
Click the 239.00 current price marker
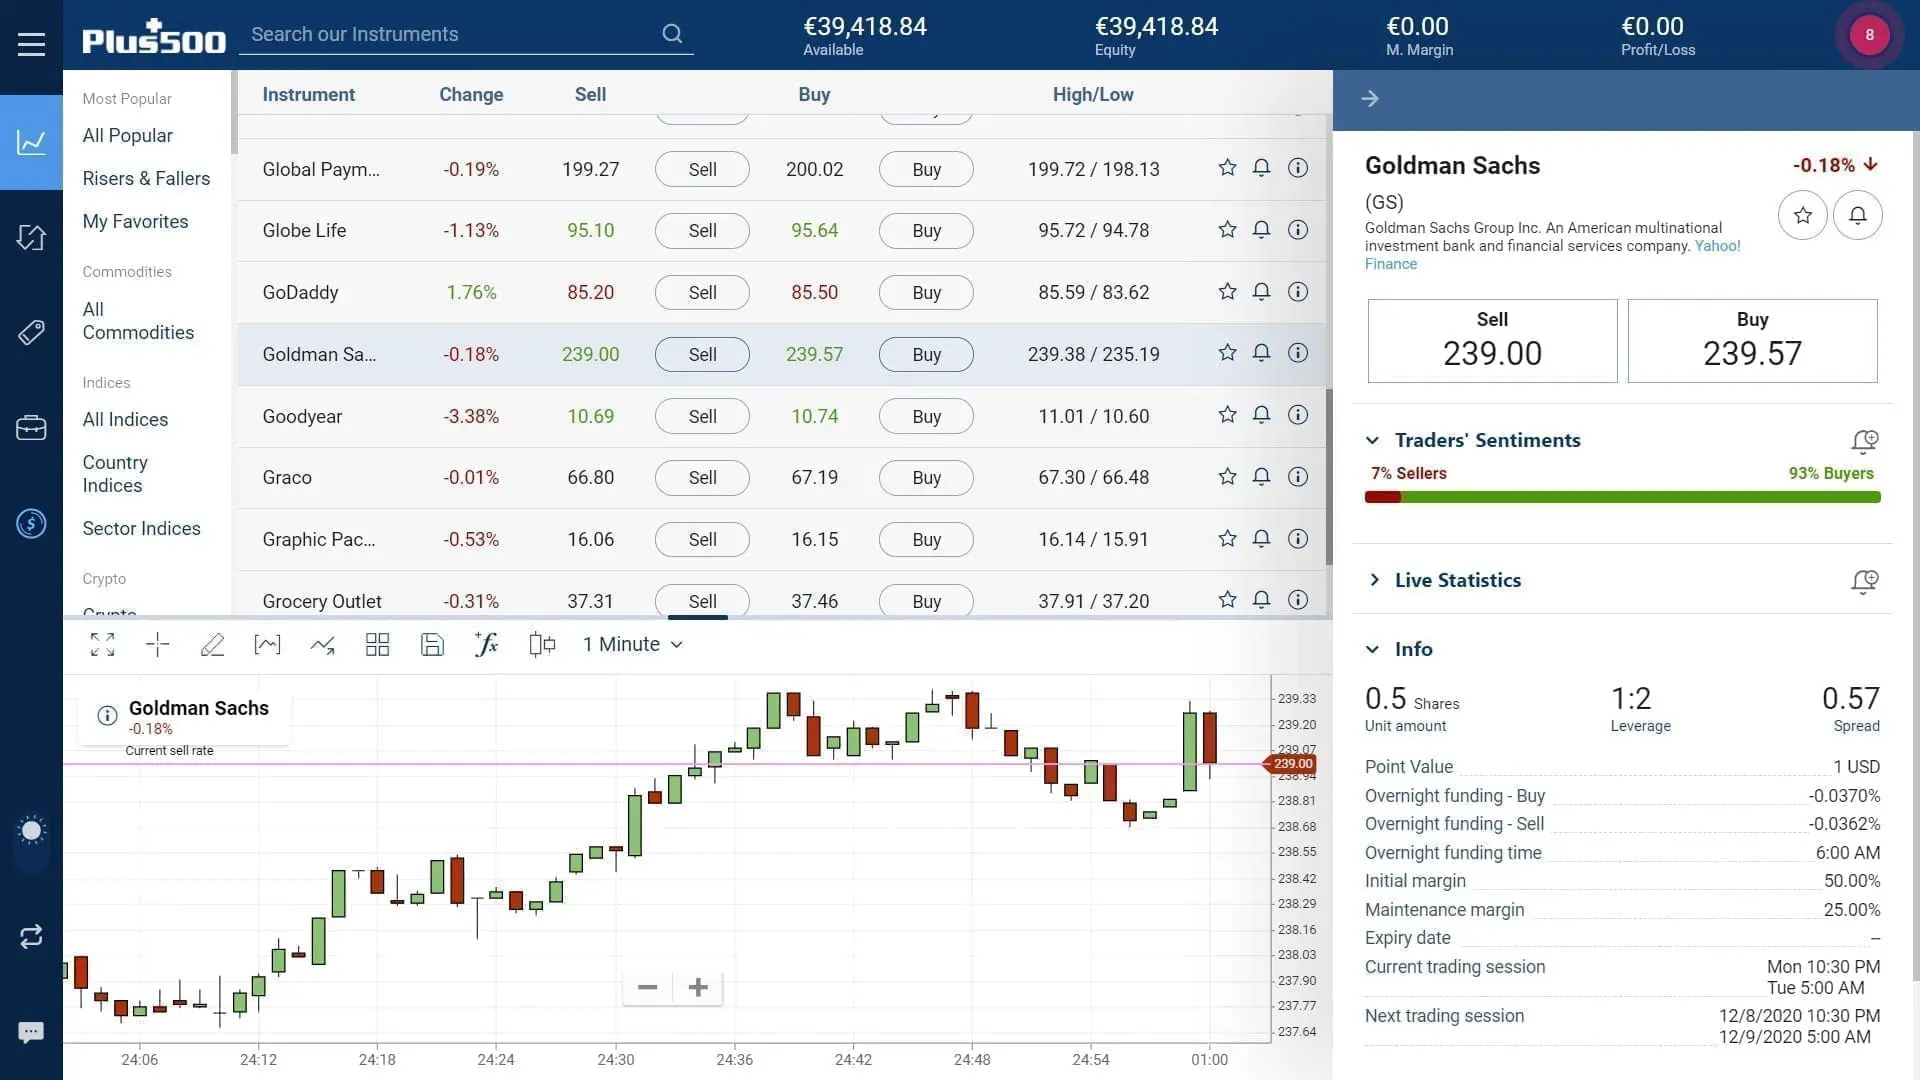tap(1292, 764)
